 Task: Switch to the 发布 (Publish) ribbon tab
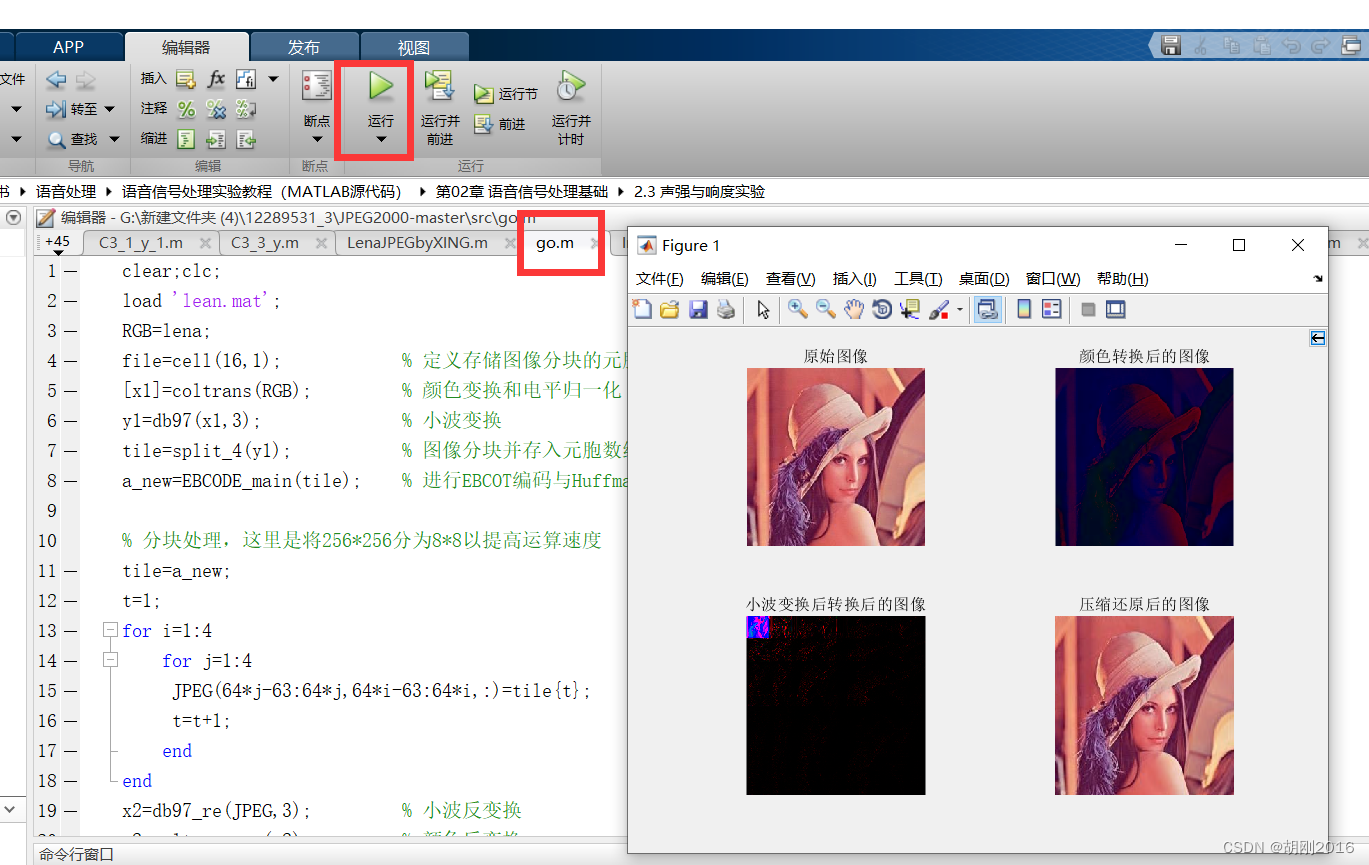(x=304, y=47)
